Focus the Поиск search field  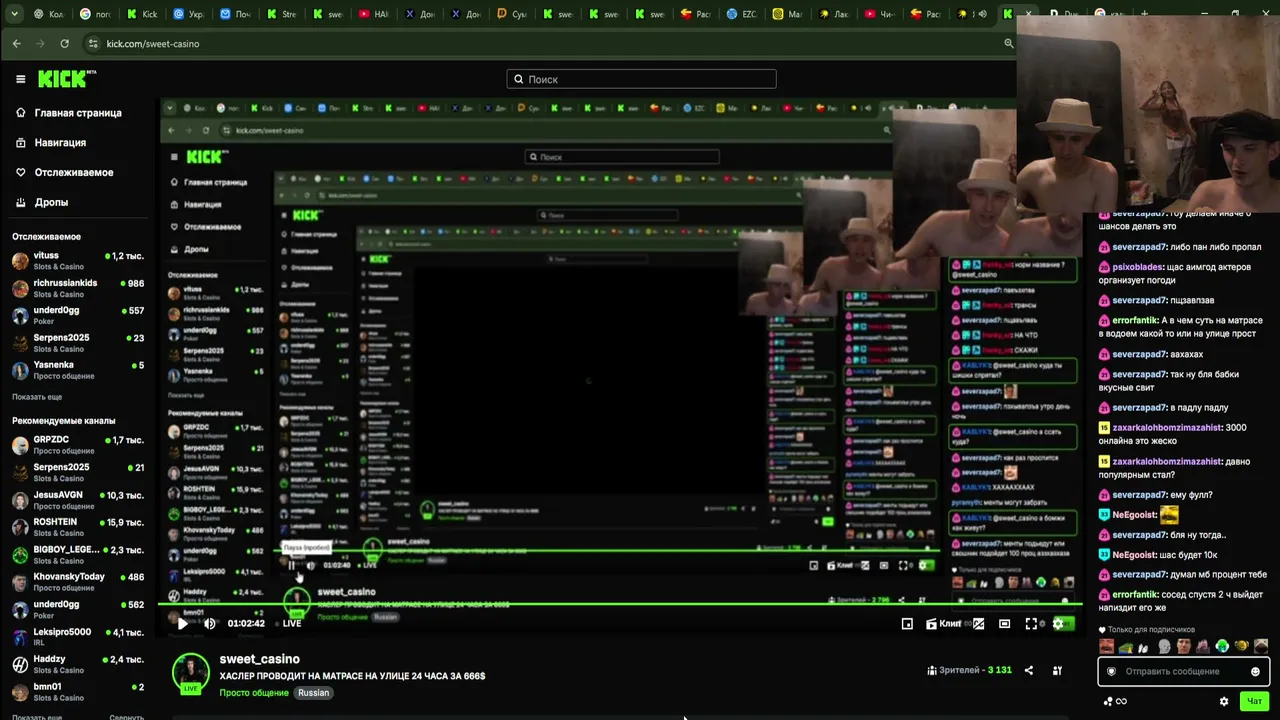pyautogui.click(x=641, y=79)
